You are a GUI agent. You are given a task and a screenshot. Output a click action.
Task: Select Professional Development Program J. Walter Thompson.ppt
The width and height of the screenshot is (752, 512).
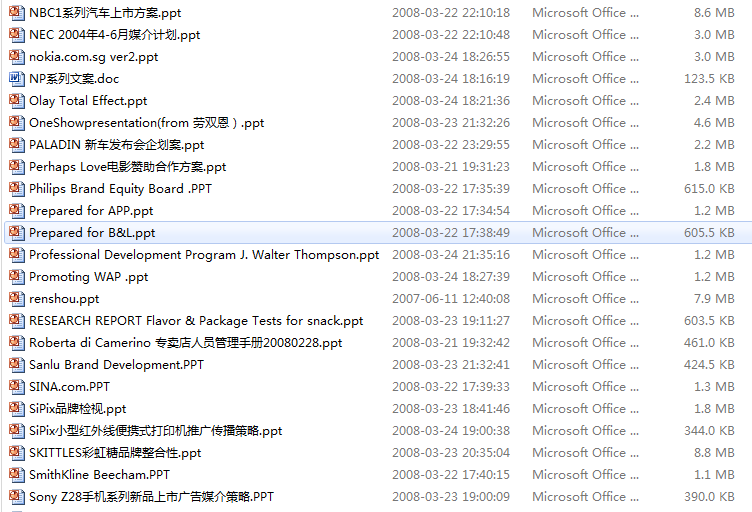[204, 255]
